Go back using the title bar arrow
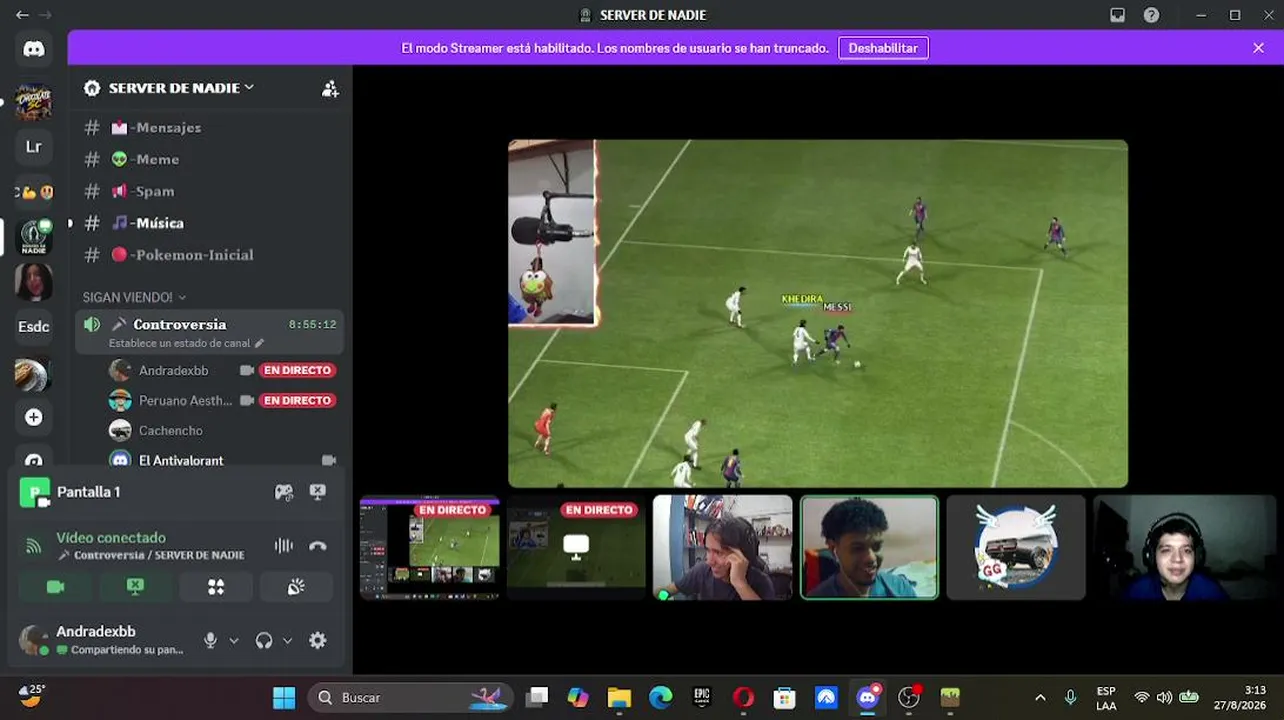 click(22, 15)
